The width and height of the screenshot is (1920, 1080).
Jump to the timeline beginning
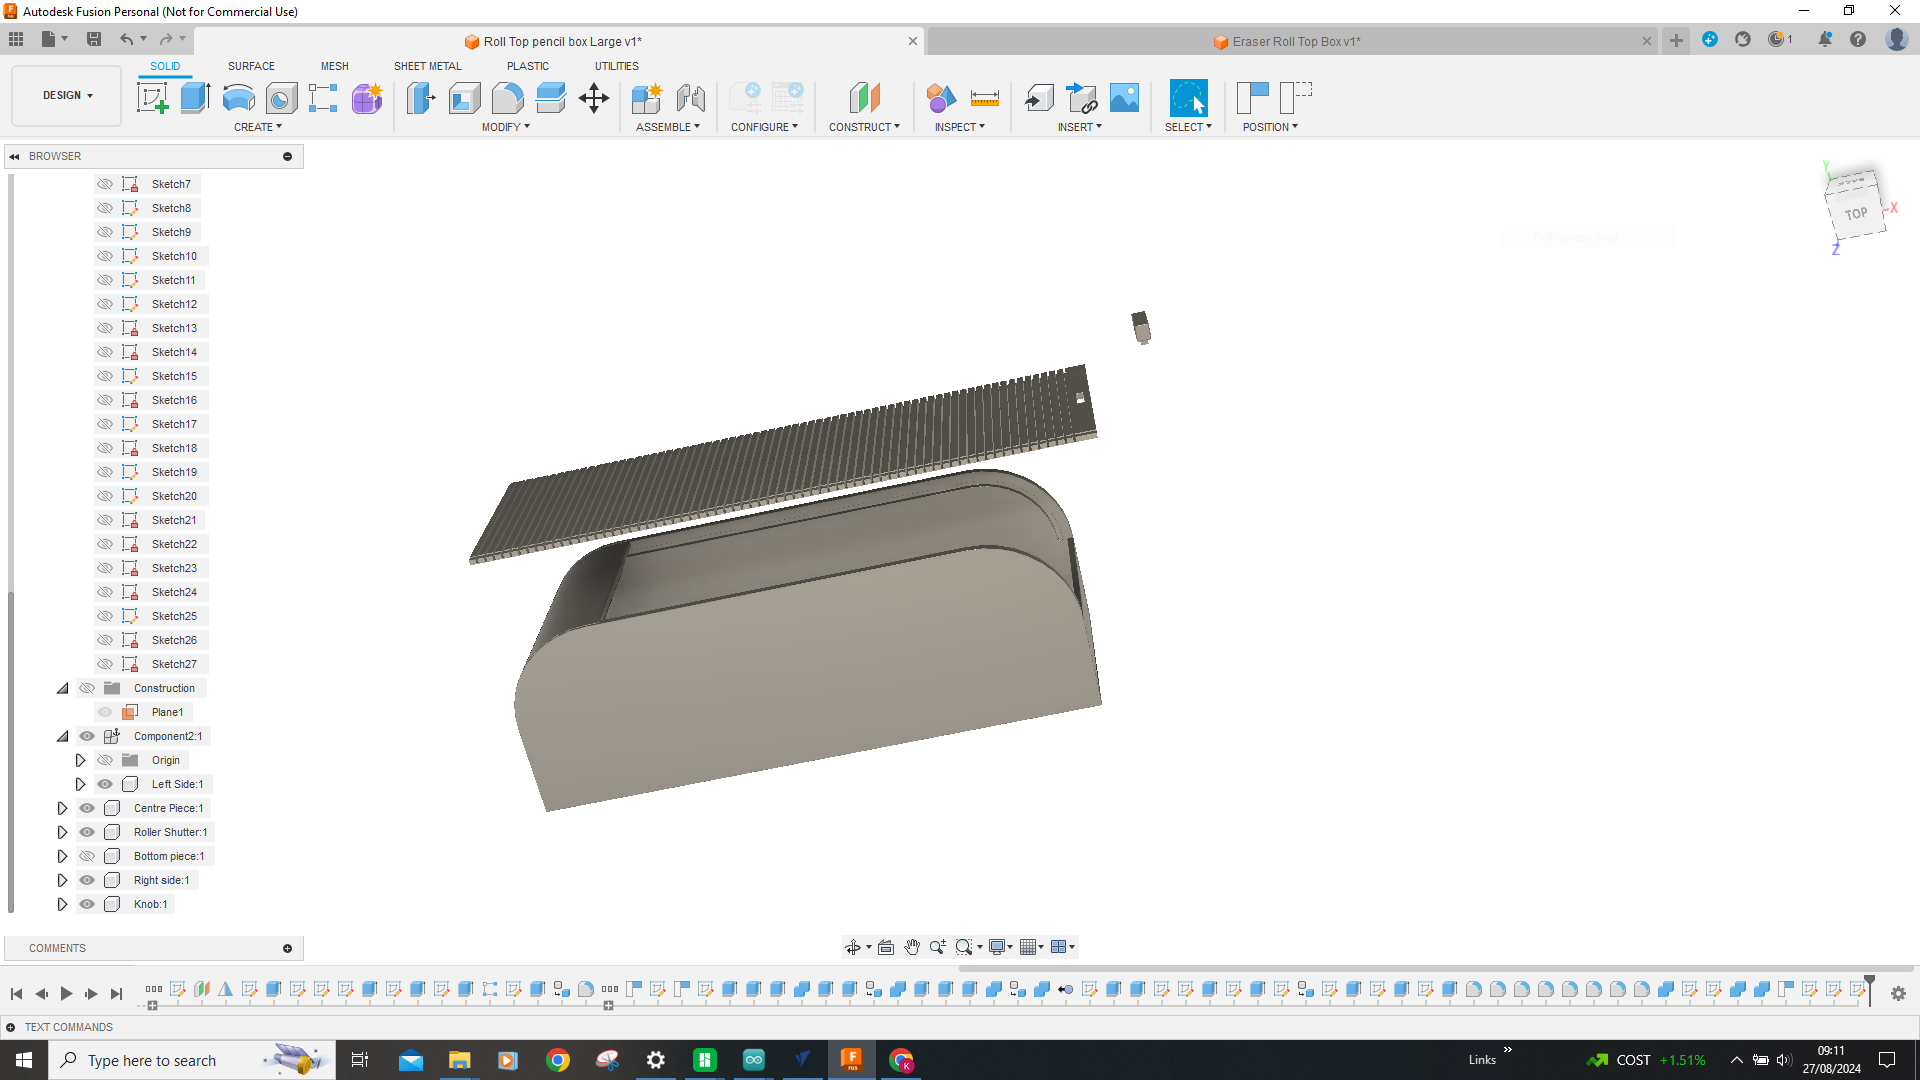16,993
